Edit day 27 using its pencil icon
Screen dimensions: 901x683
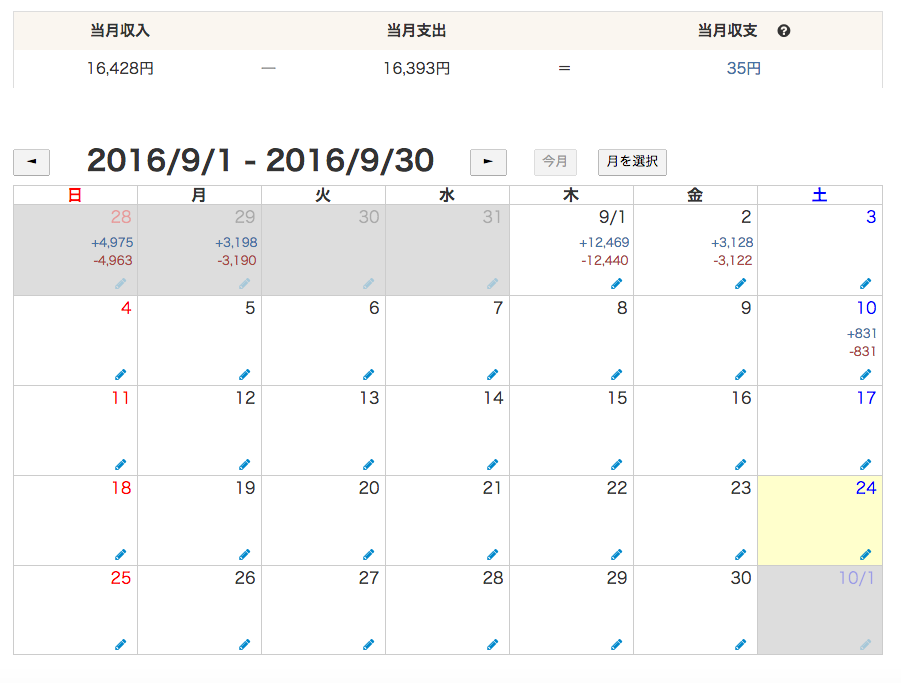click(x=369, y=645)
